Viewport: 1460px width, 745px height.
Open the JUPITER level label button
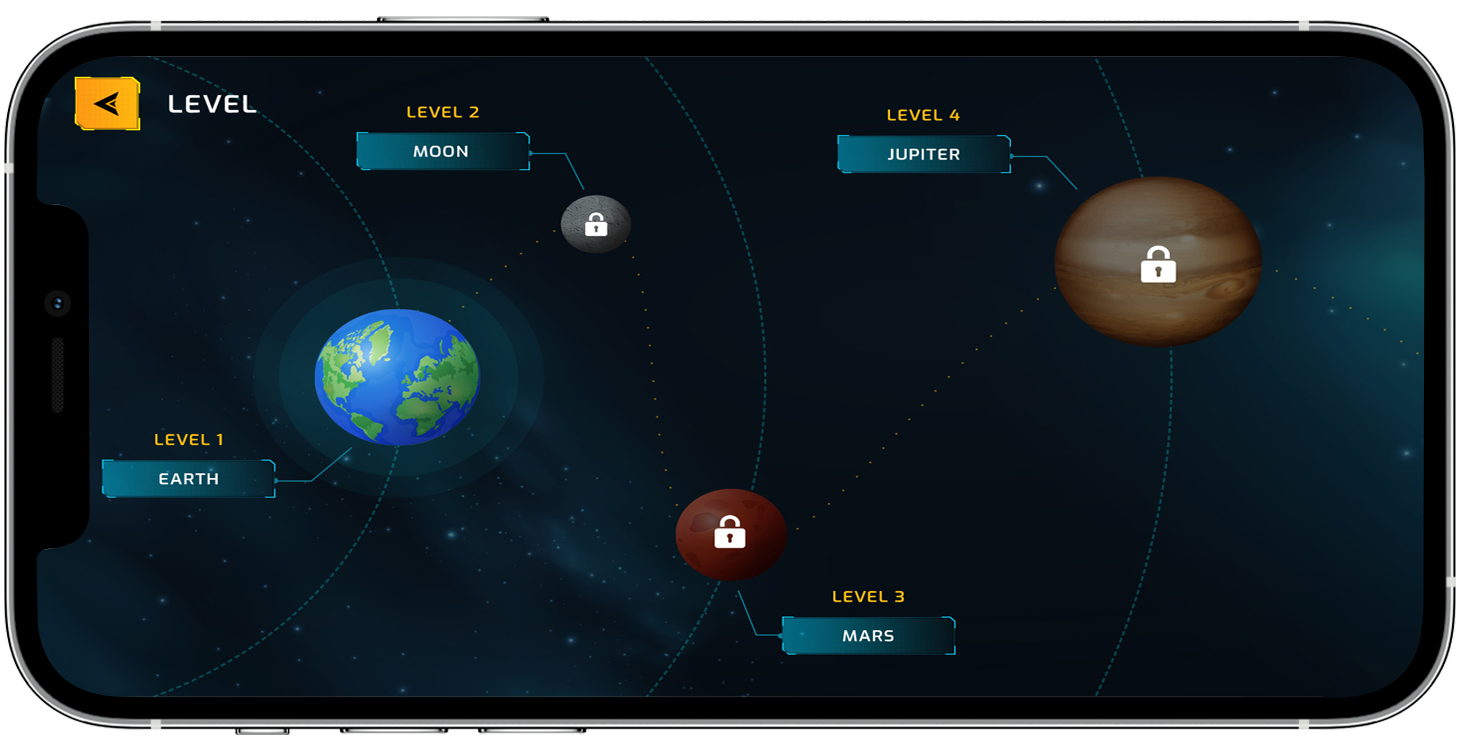[x=923, y=154]
